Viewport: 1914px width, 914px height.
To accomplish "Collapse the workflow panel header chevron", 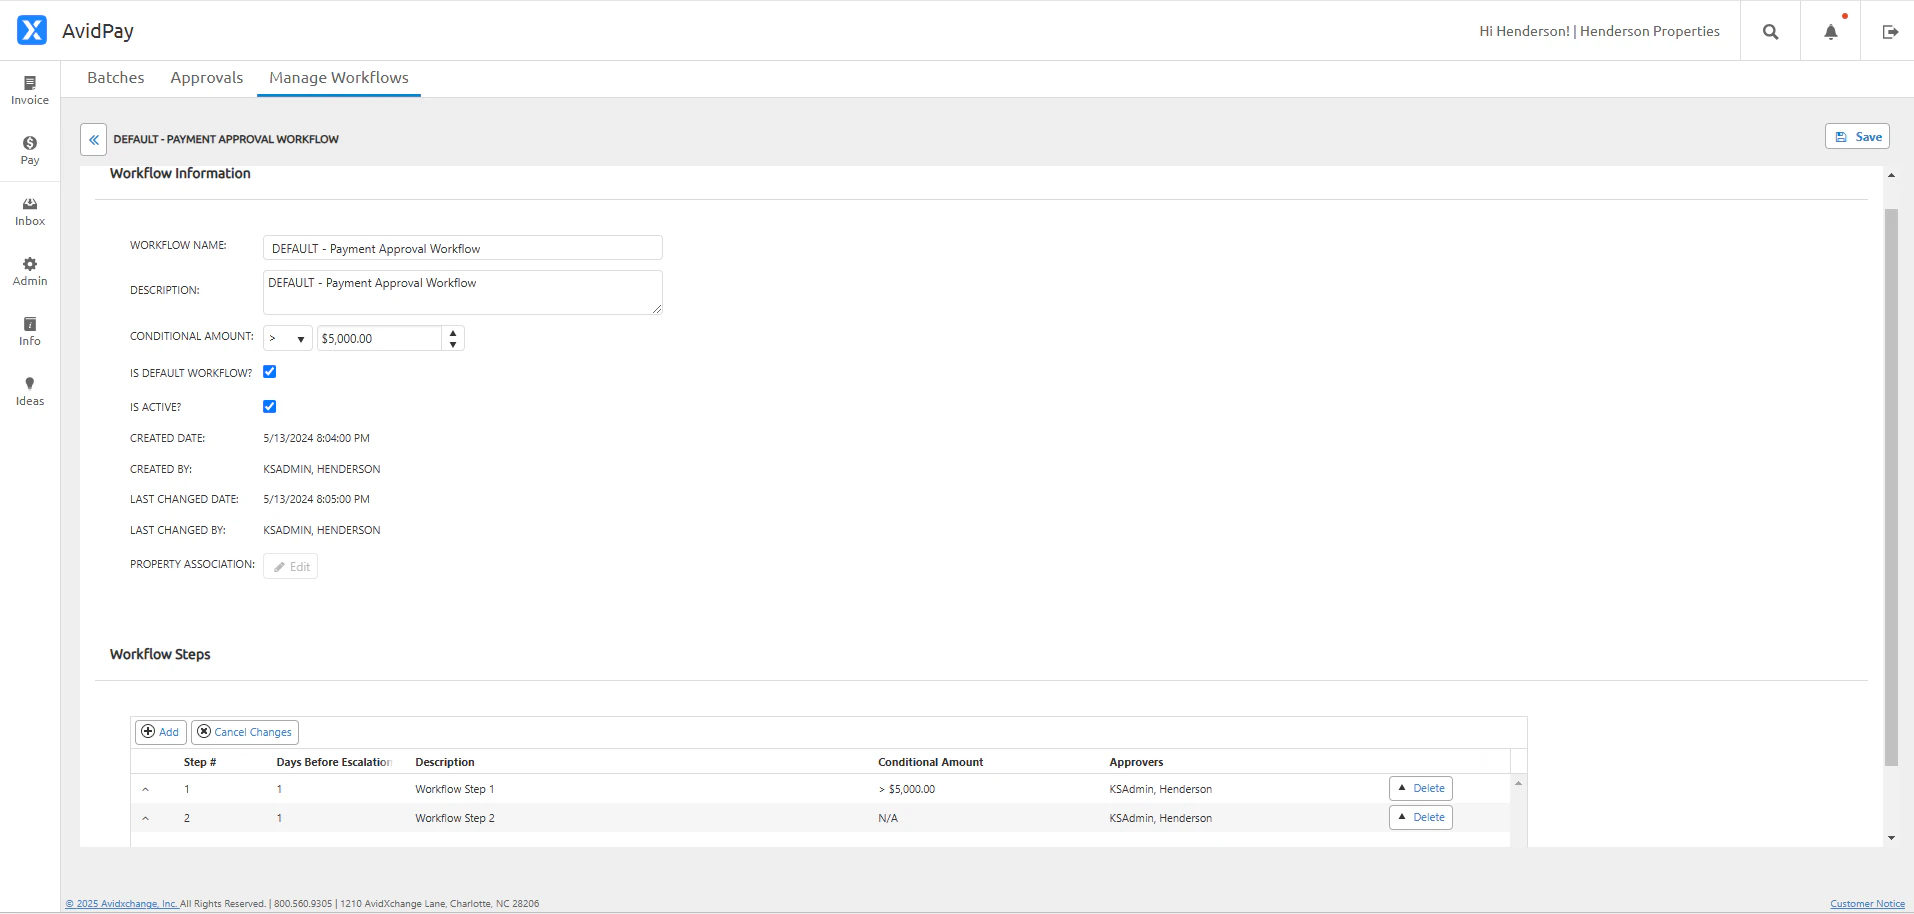I will pos(92,139).
